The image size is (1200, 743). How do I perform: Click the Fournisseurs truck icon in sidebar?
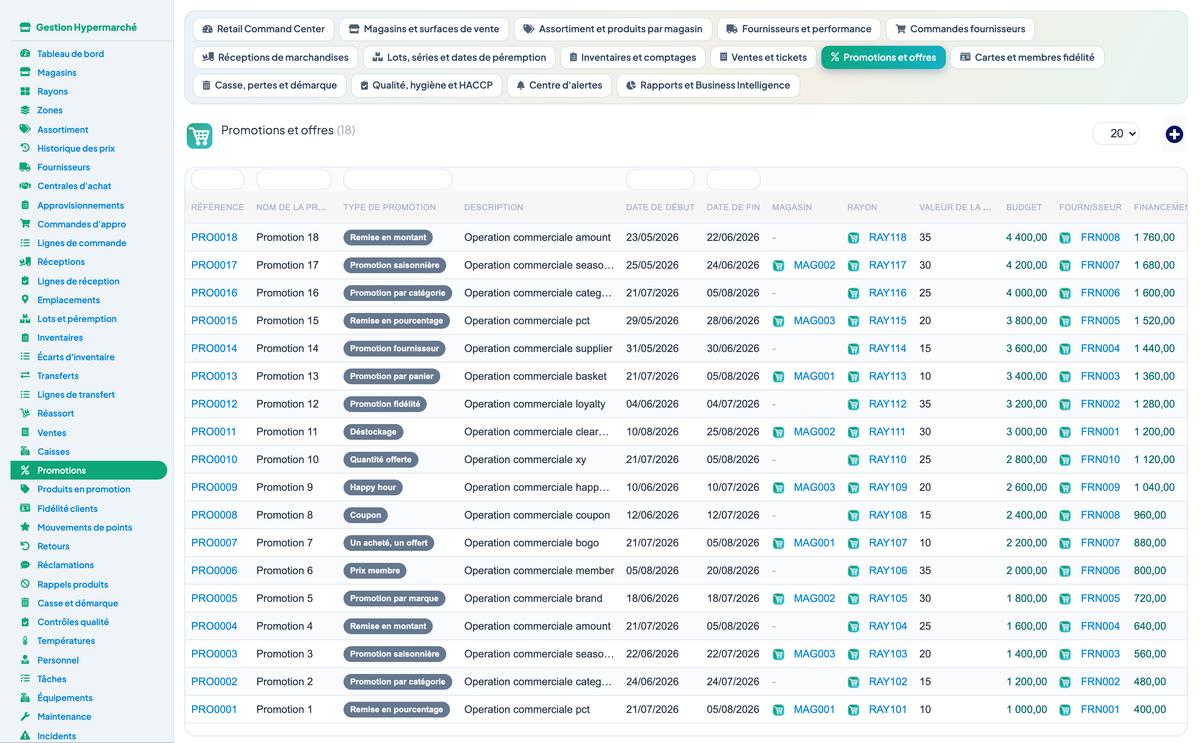[25, 167]
